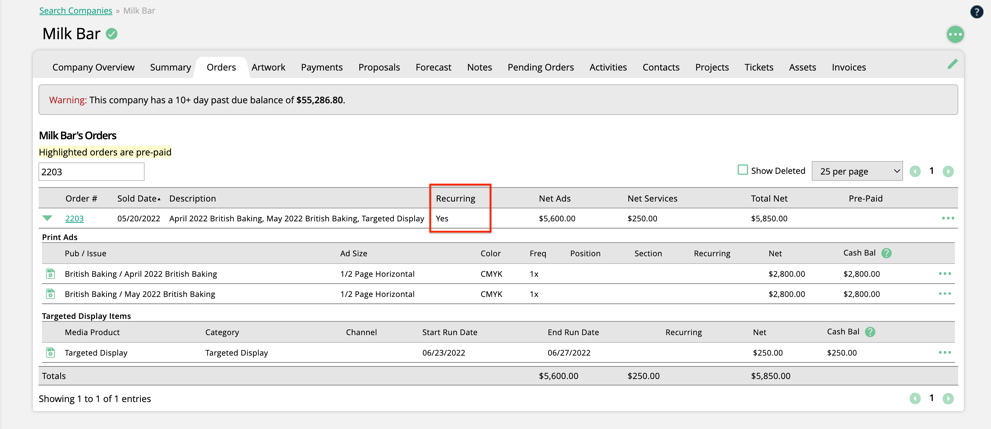Switch to Summary tab
The height and width of the screenshot is (429, 991).
pyautogui.click(x=171, y=67)
